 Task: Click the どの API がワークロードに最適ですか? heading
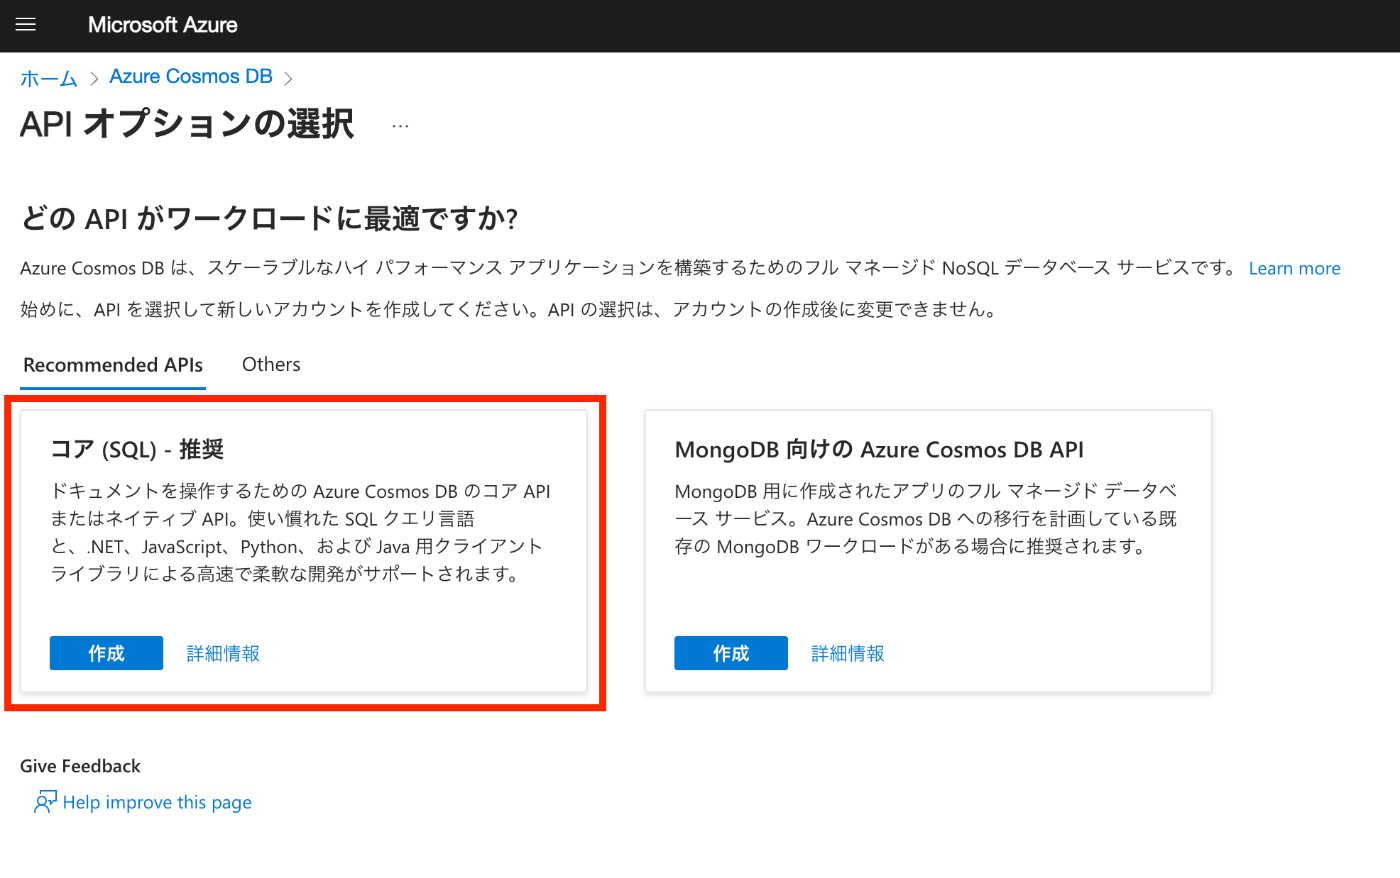pos(269,218)
